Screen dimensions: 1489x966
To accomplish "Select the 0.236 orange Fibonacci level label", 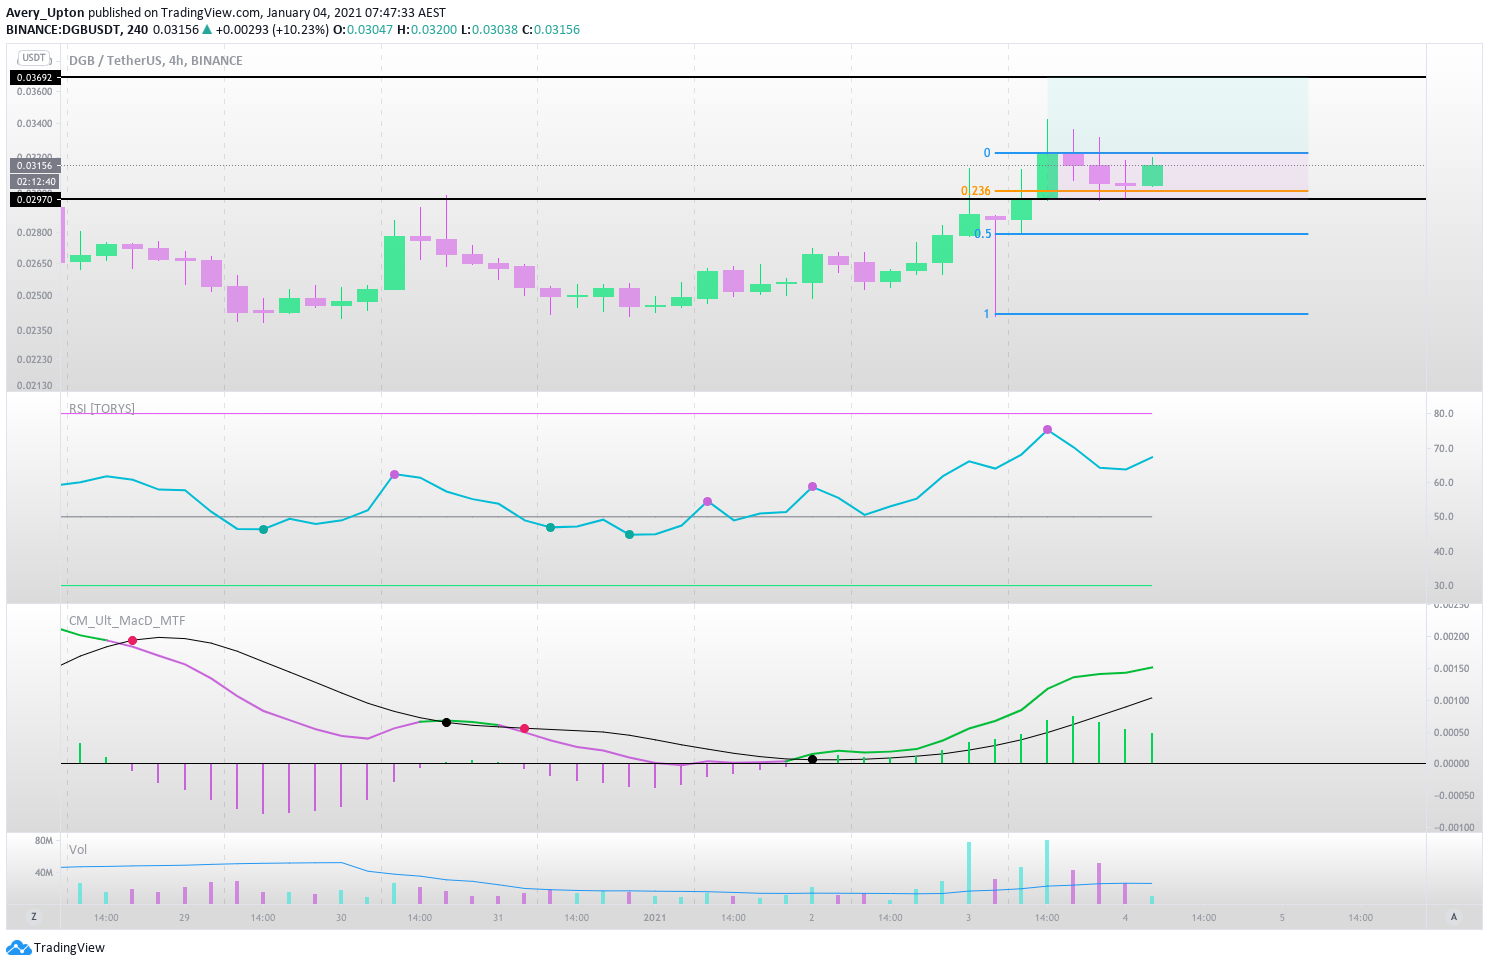I will tap(976, 191).
